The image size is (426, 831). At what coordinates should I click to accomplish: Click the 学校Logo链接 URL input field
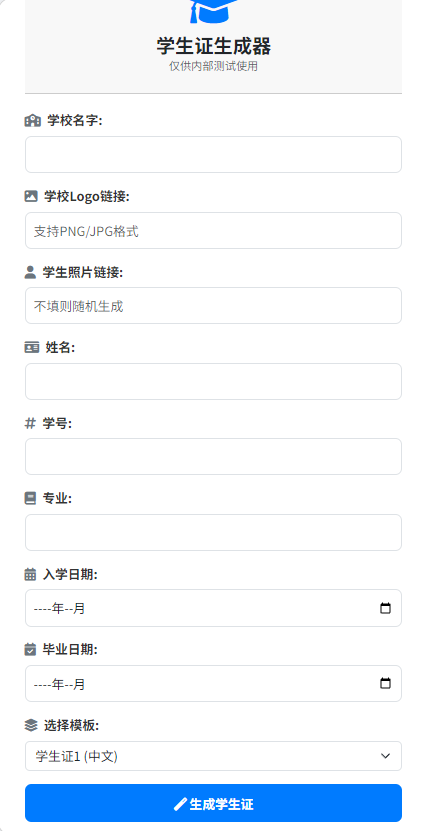(x=214, y=231)
